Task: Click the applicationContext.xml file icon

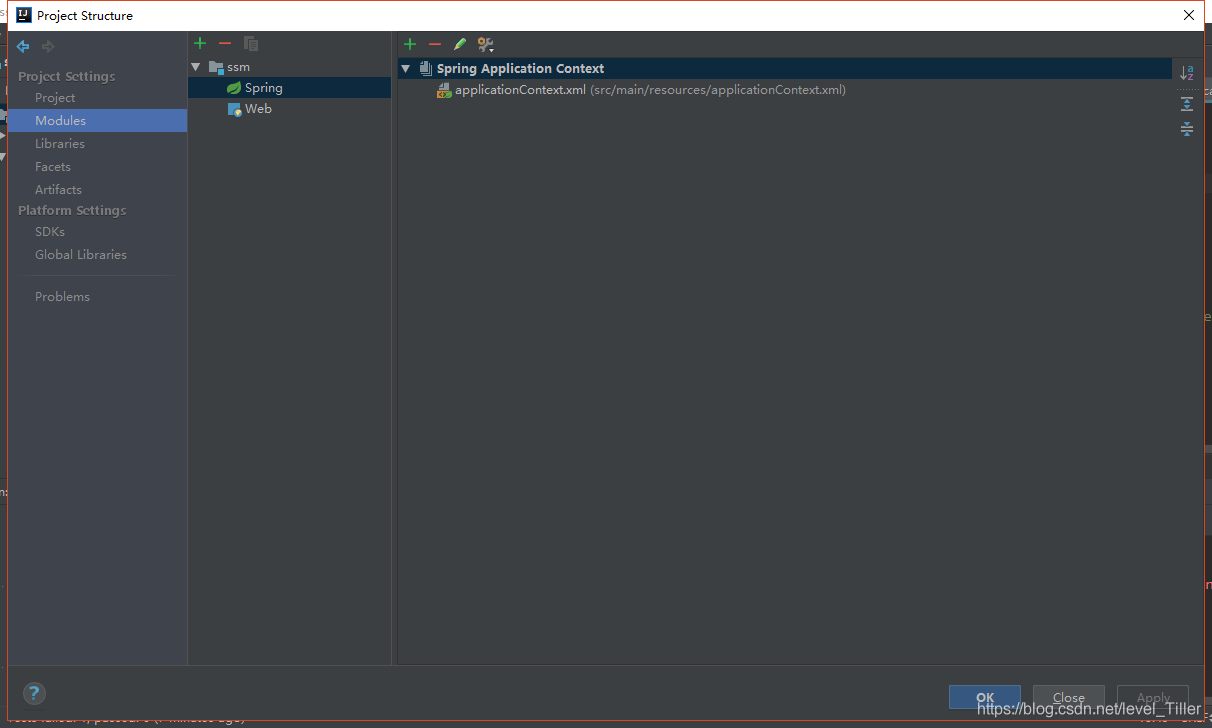Action: [x=445, y=90]
